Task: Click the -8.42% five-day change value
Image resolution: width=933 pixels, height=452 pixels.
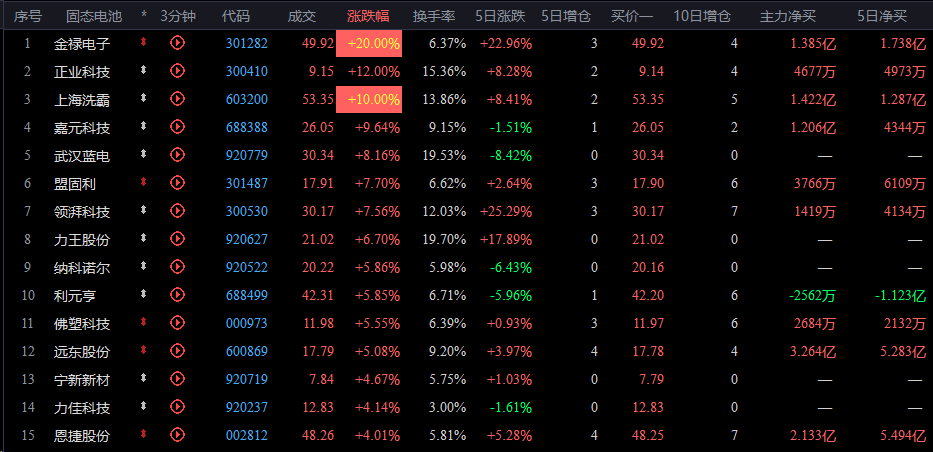Action: tap(511, 155)
